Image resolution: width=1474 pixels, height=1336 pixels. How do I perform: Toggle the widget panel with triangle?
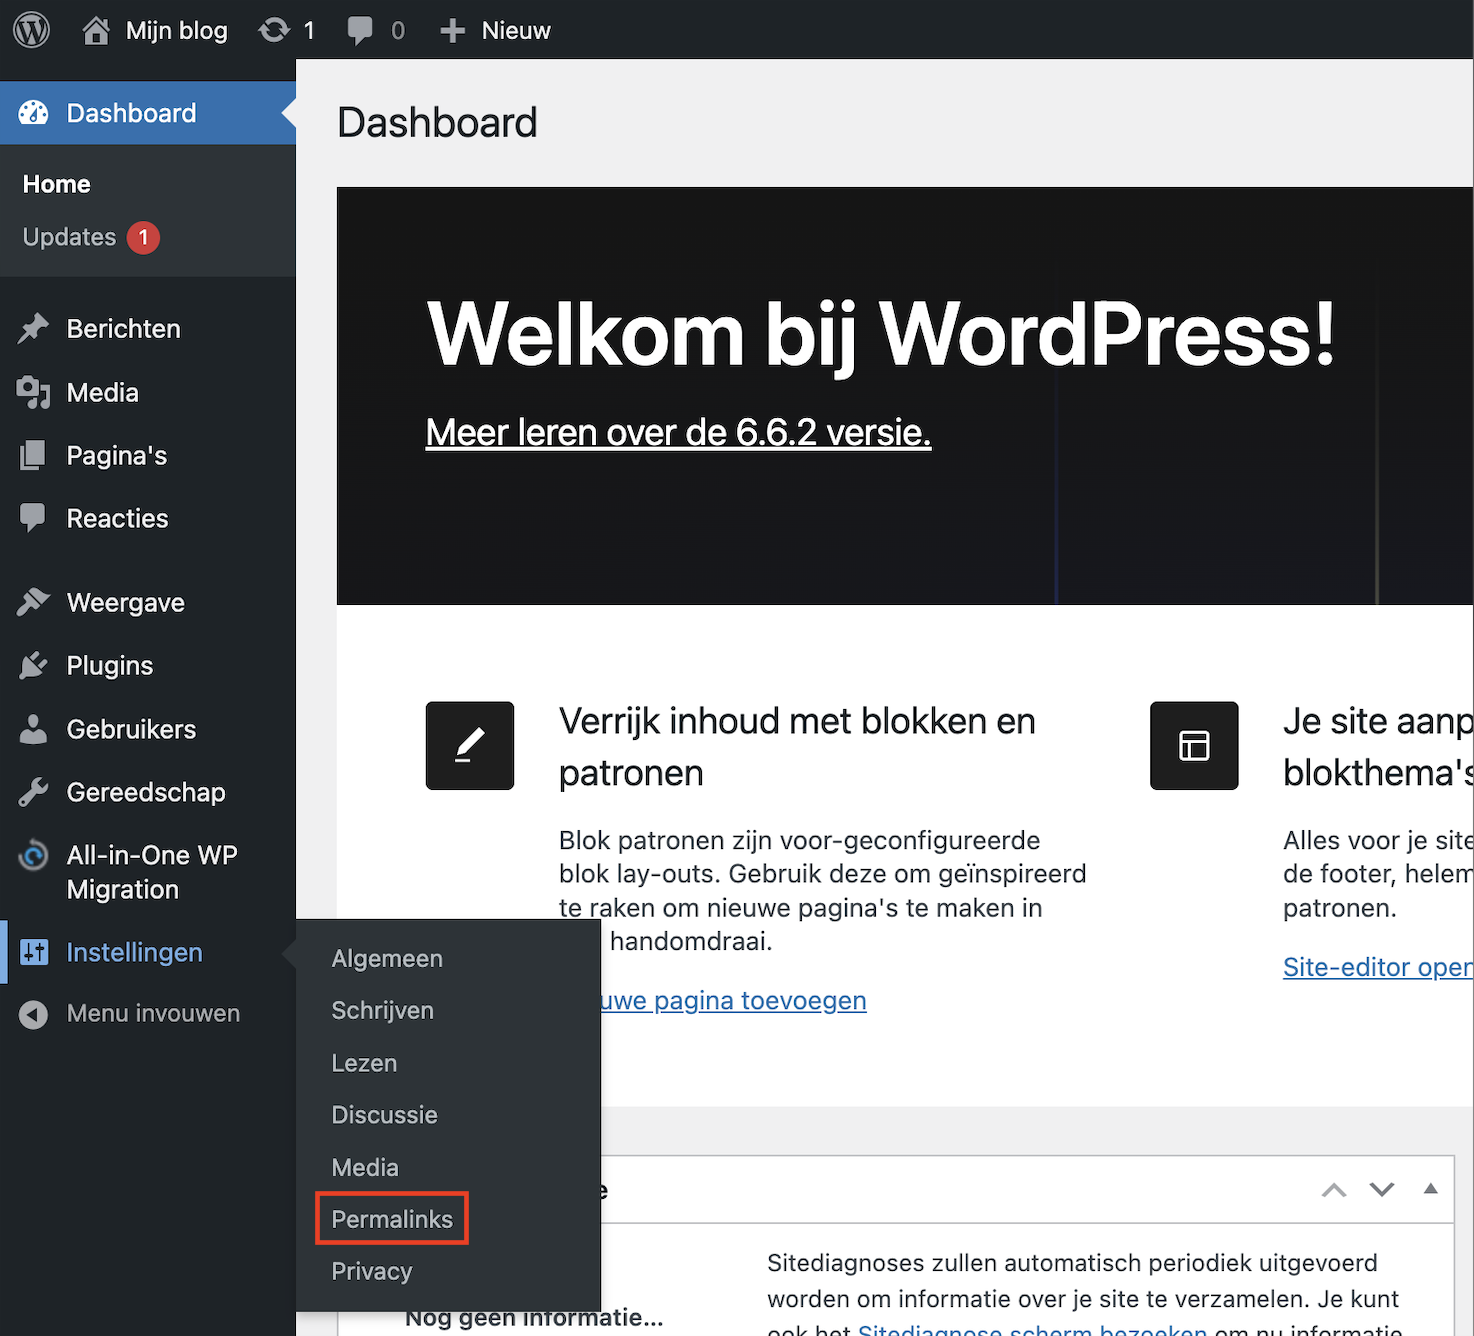1430,1189
